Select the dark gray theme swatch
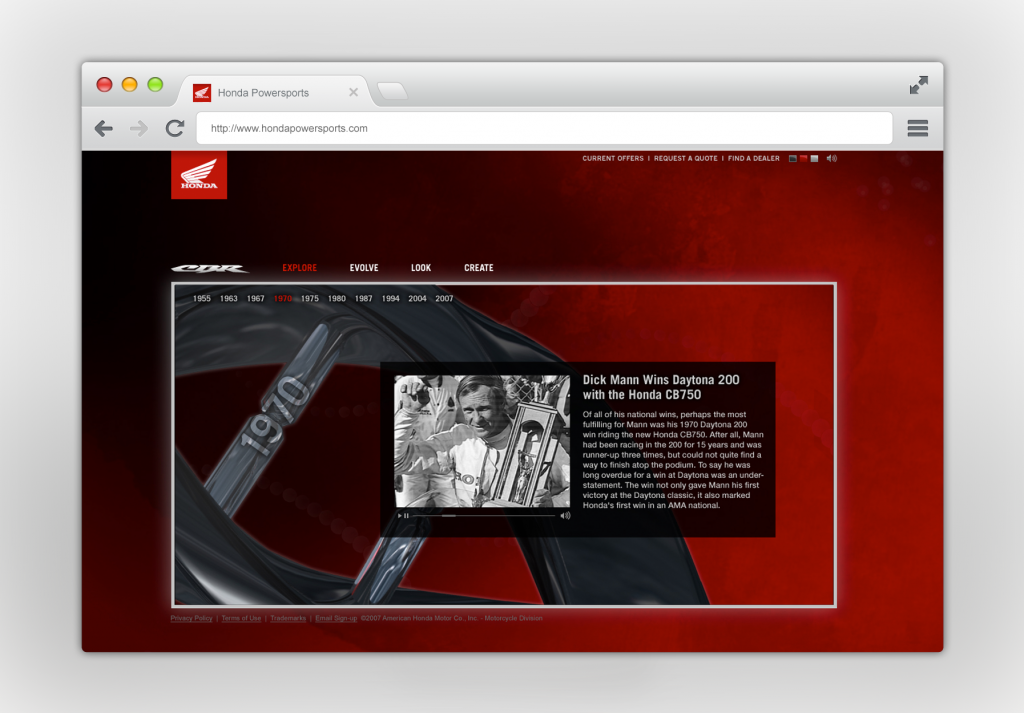The width and height of the screenshot is (1024, 713). 793,158
